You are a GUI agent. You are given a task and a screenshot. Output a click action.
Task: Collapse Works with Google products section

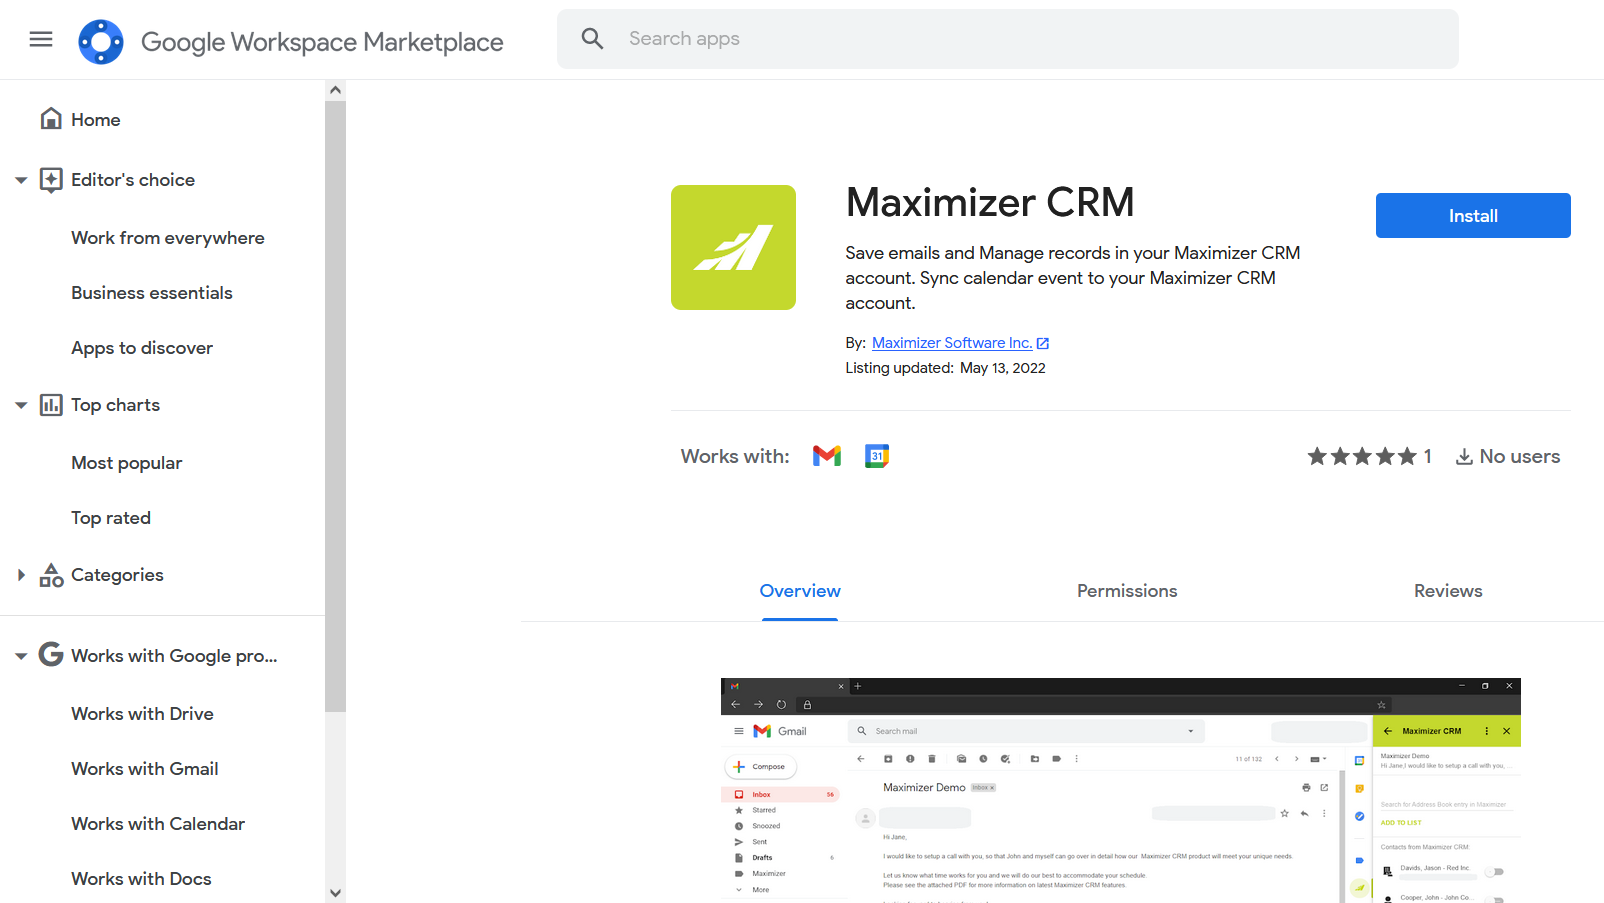click(21, 656)
